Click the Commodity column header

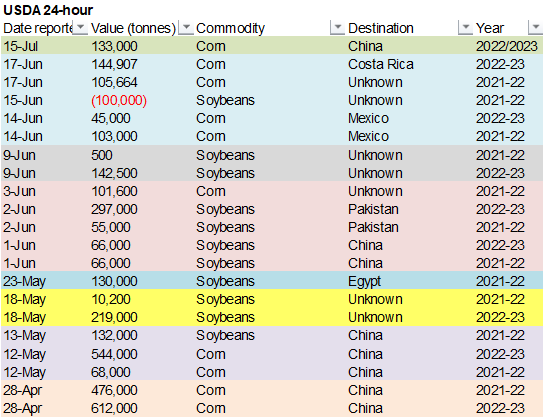tap(230, 28)
